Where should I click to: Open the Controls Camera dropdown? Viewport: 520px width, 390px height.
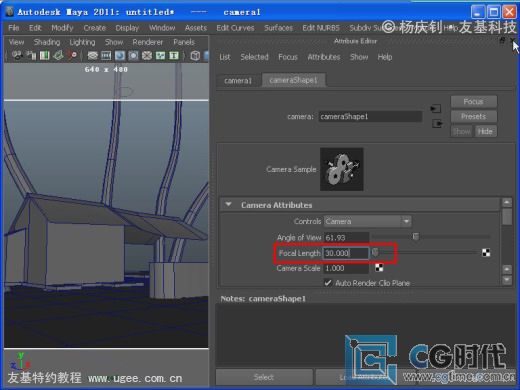coord(367,221)
